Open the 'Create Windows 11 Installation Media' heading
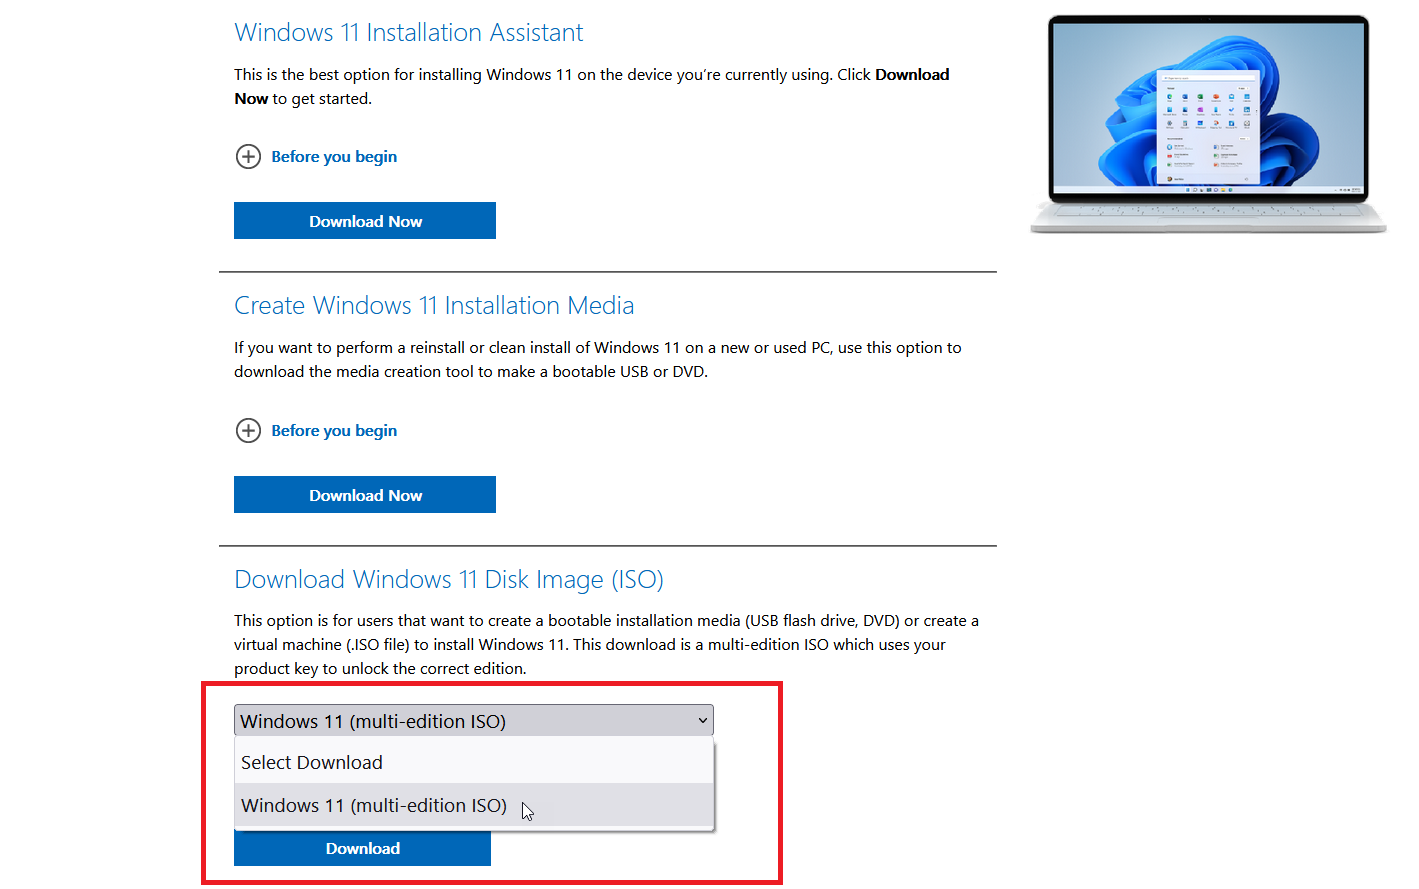 click(x=434, y=305)
